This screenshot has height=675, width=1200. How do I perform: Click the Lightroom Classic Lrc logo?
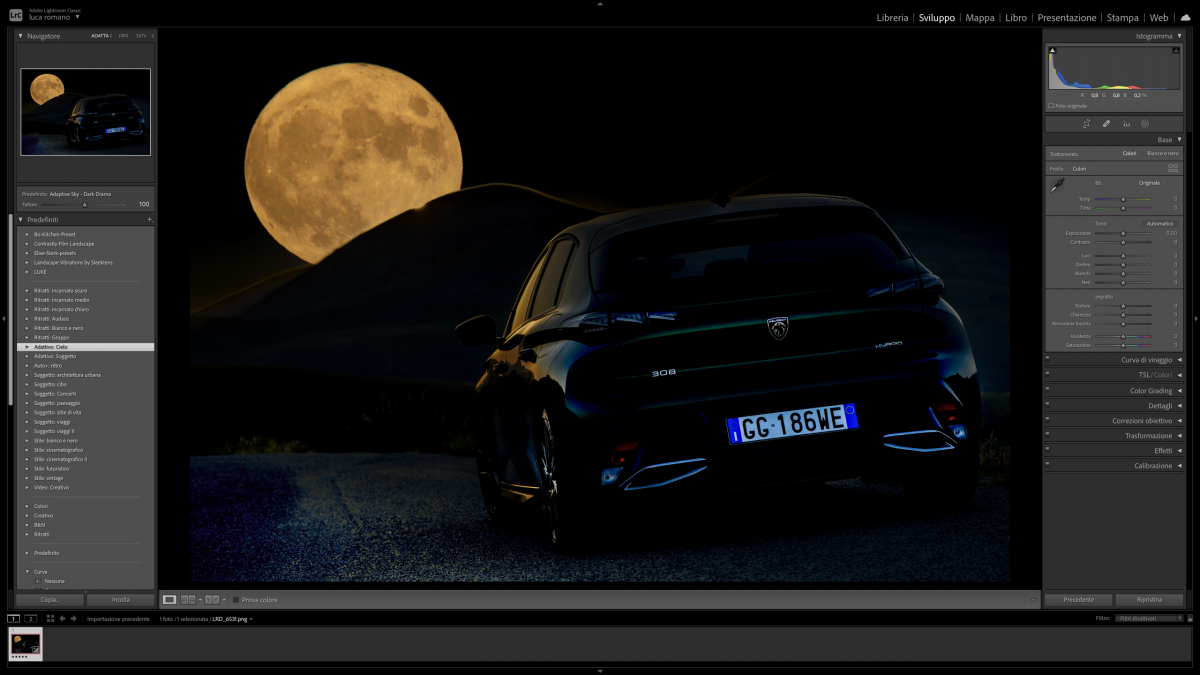point(15,15)
